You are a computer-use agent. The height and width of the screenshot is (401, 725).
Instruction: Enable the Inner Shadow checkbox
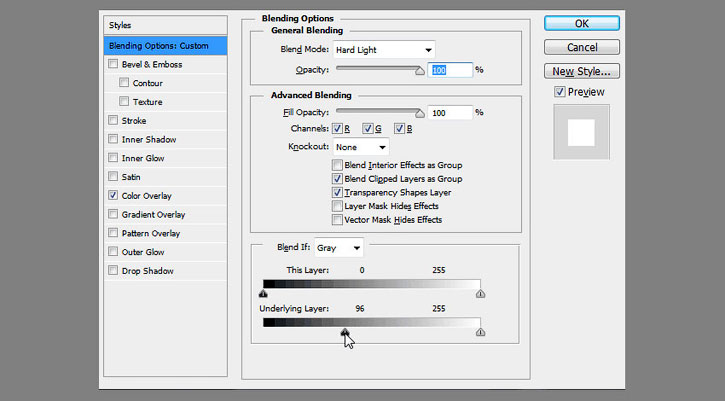pyautogui.click(x=113, y=139)
